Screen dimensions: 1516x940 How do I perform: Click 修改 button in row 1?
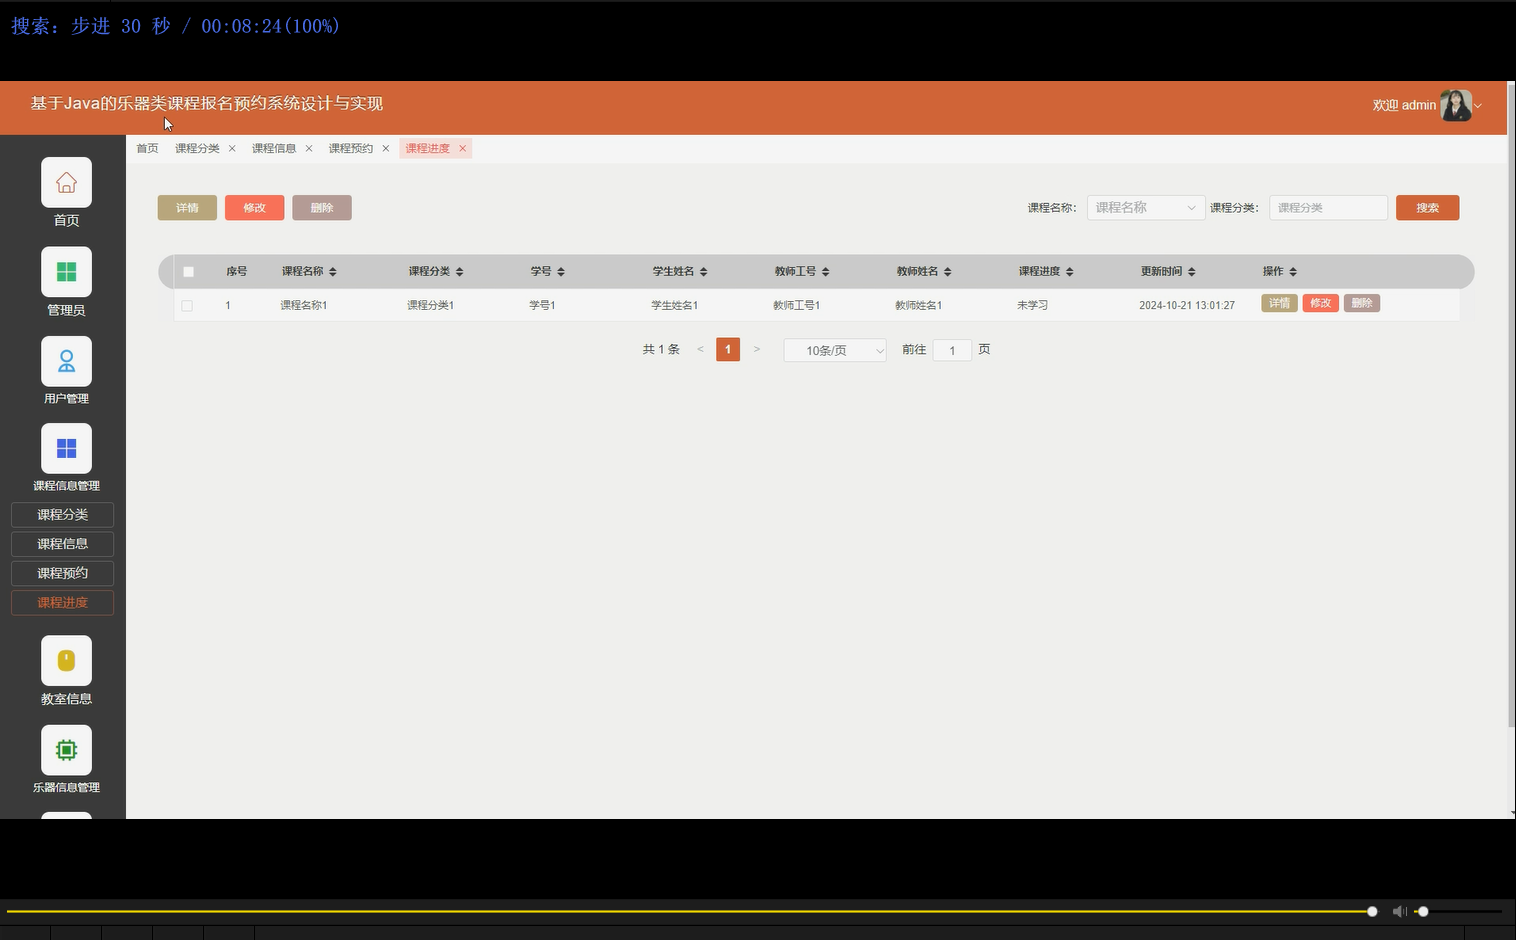[1321, 303]
